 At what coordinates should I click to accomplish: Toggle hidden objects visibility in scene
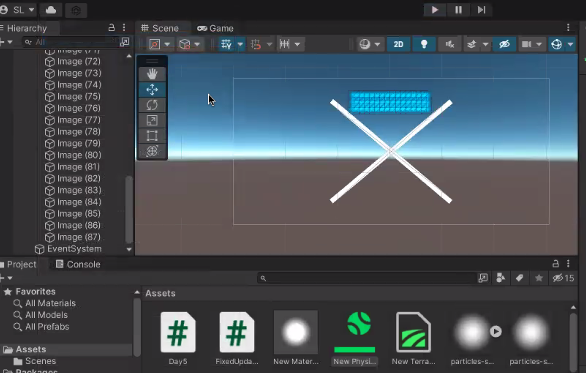click(504, 44)
